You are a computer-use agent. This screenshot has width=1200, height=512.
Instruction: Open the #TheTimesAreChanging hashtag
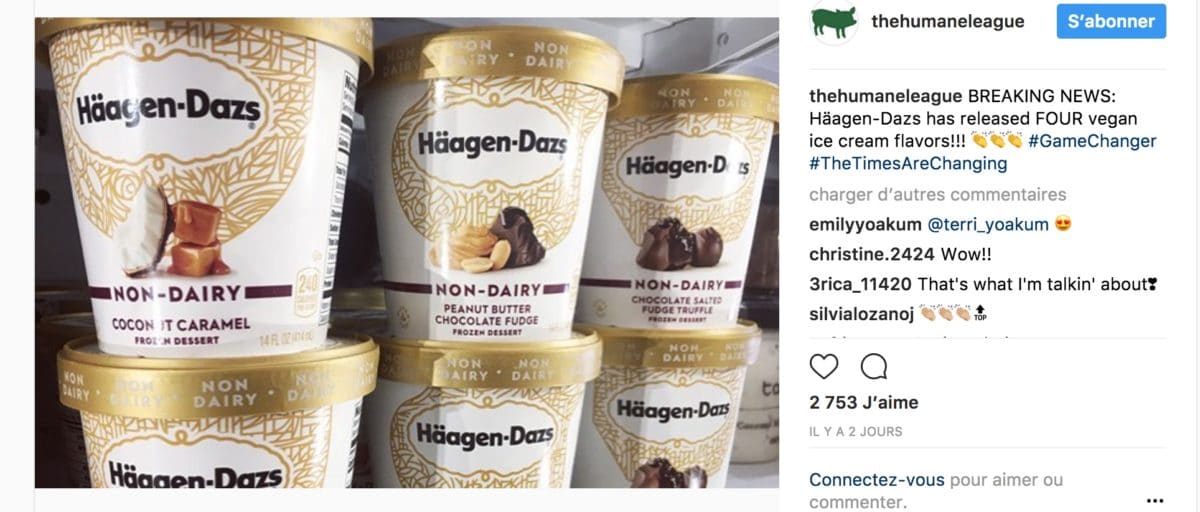pos(908,163)
